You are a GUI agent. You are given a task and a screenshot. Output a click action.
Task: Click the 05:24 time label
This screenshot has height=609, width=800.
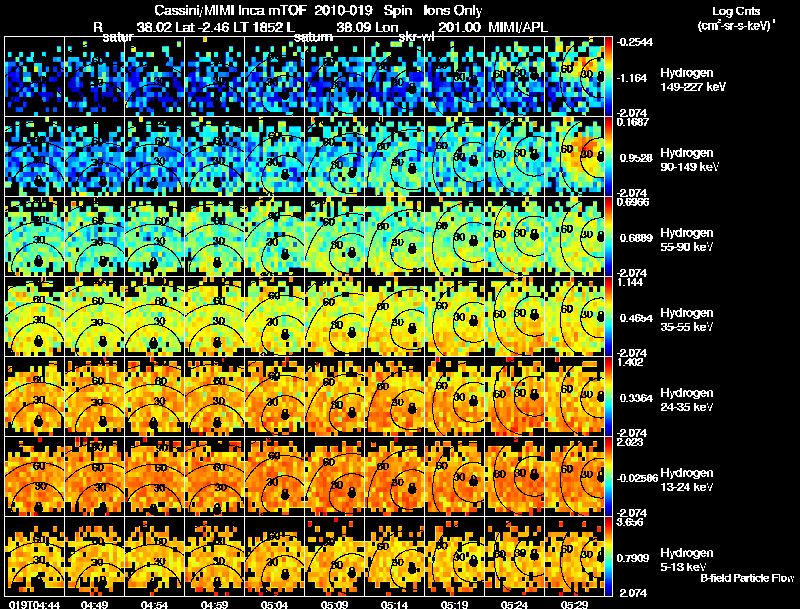point(514,605)
